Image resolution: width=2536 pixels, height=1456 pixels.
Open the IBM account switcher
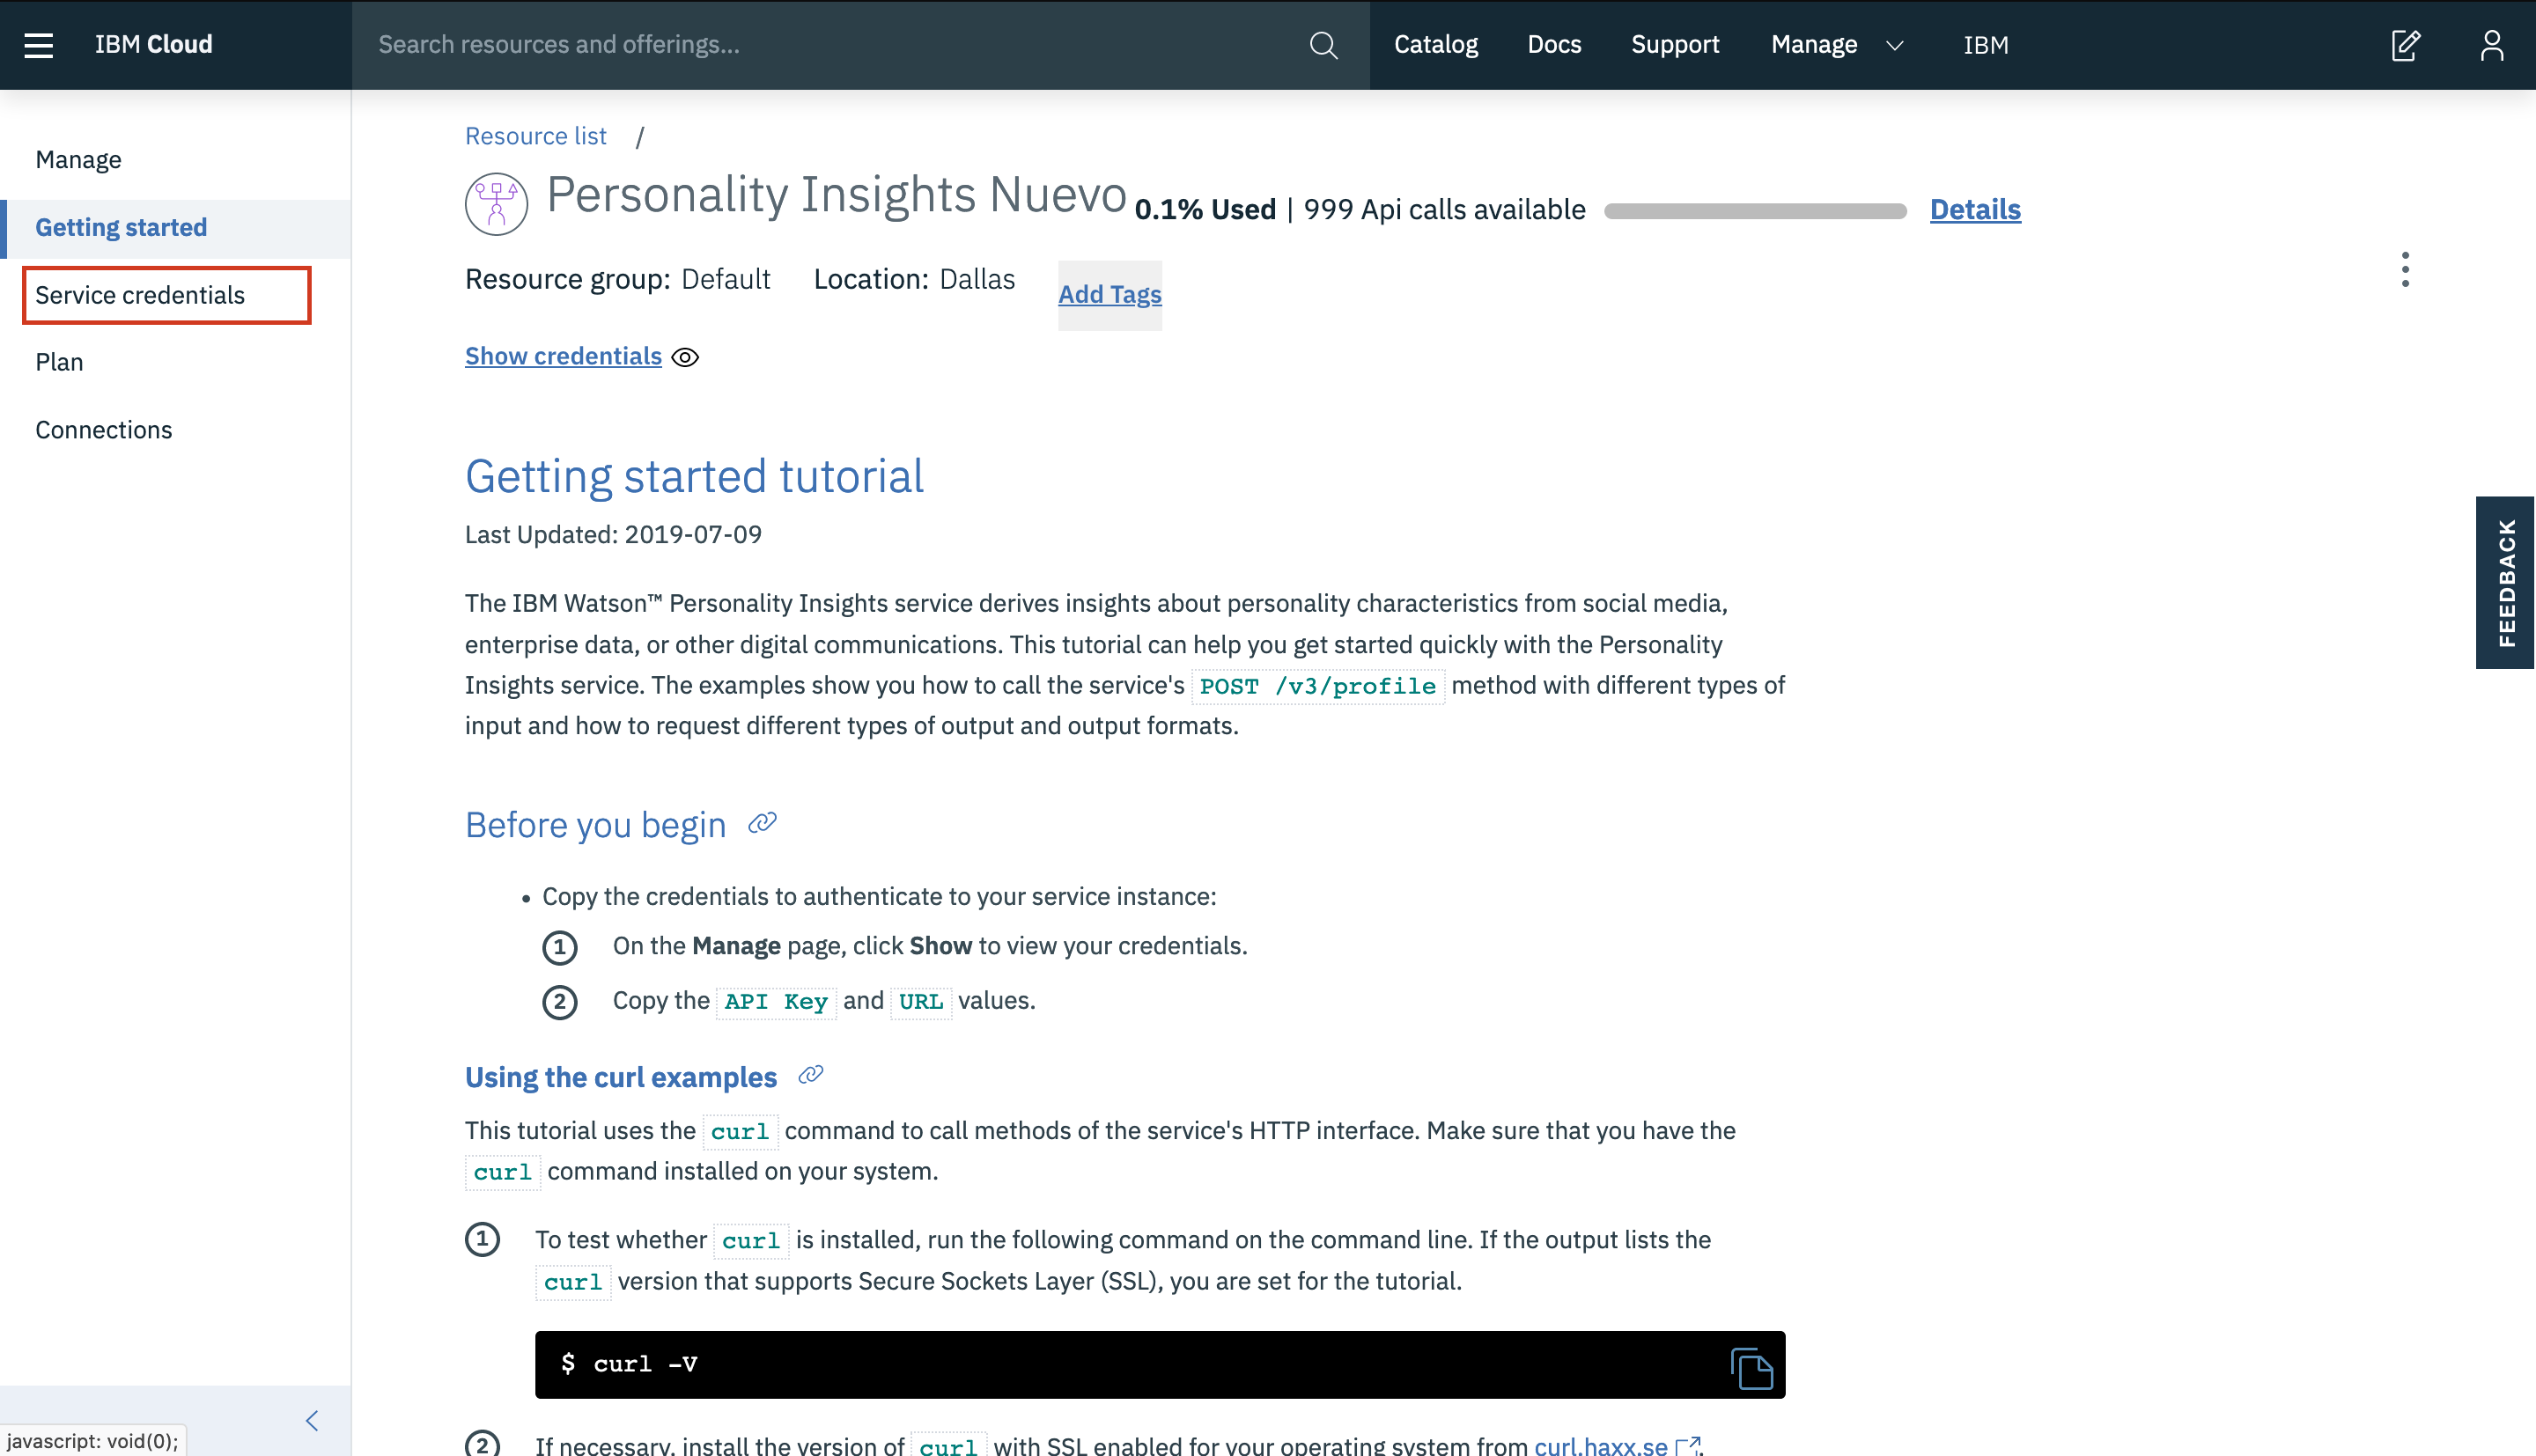(1985, 45)
